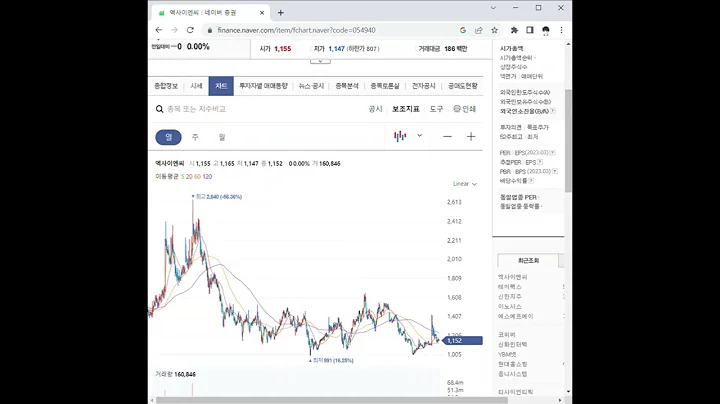
Task: Open 신한지주 from recent views
Action: [x=510, y=297]
